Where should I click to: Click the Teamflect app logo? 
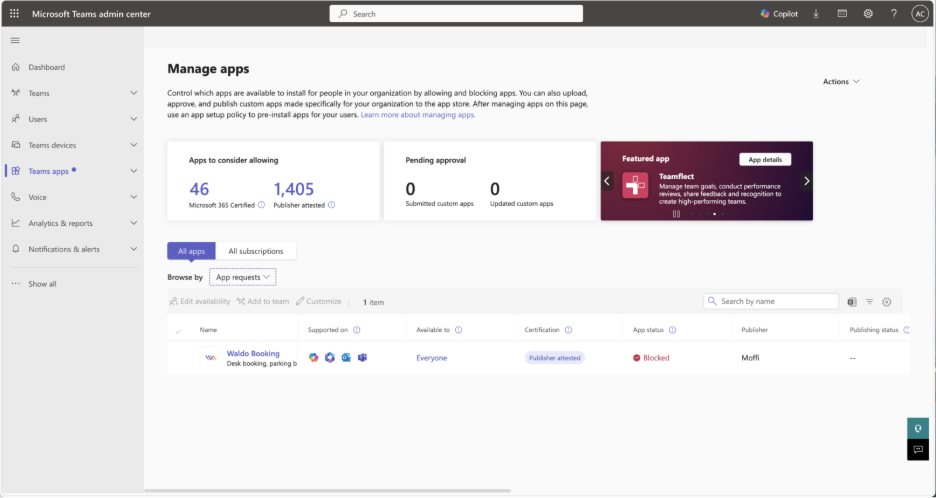(635, 185)
